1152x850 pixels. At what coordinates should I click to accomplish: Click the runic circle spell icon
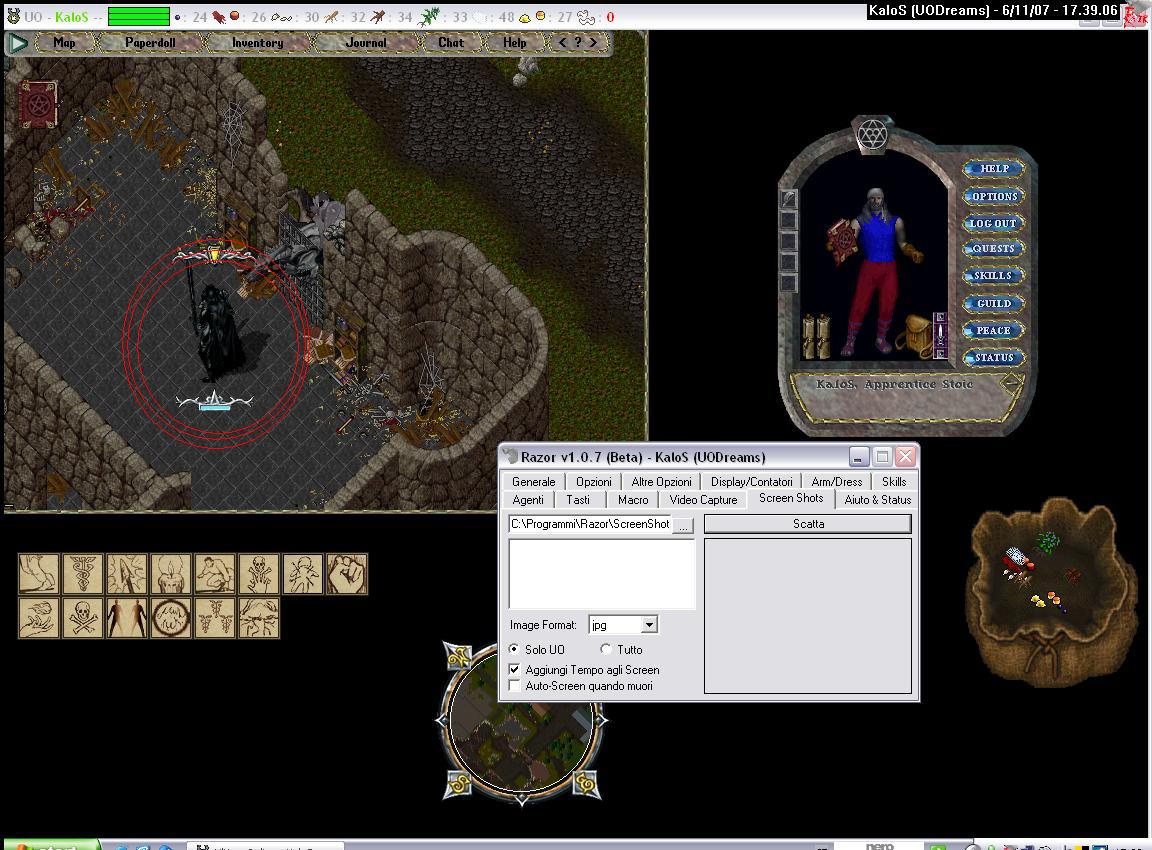point(170,617)
